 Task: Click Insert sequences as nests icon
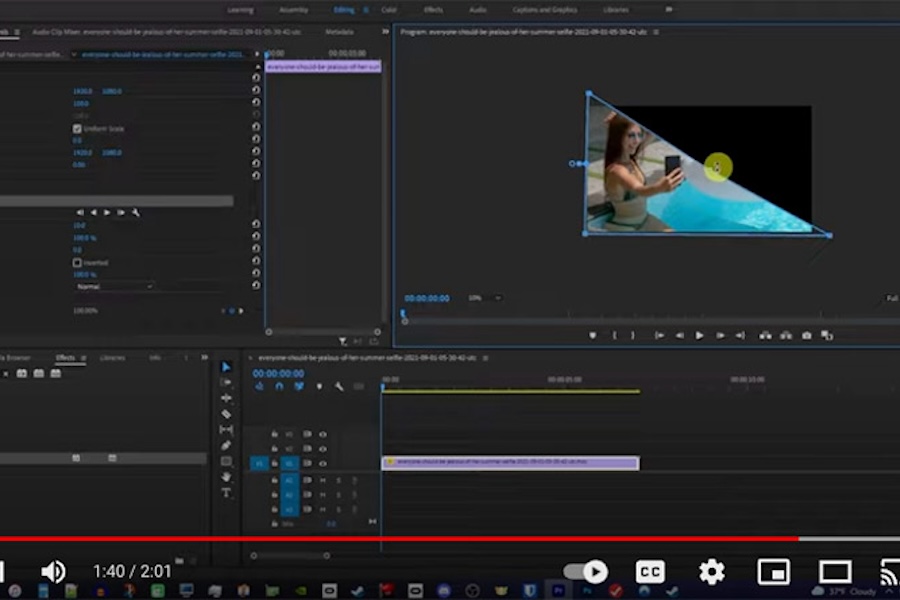[x=259, y=386]
